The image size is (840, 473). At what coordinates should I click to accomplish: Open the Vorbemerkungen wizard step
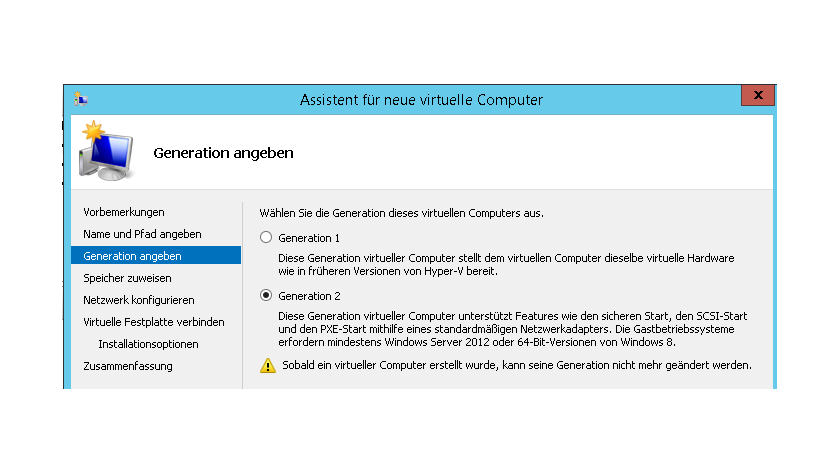click(x=124, y=212)
